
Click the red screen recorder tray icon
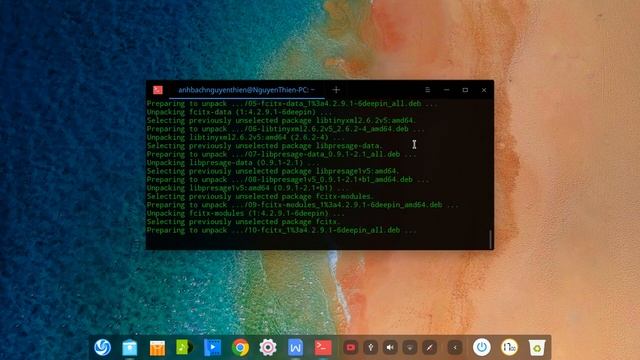pos(351,347)
